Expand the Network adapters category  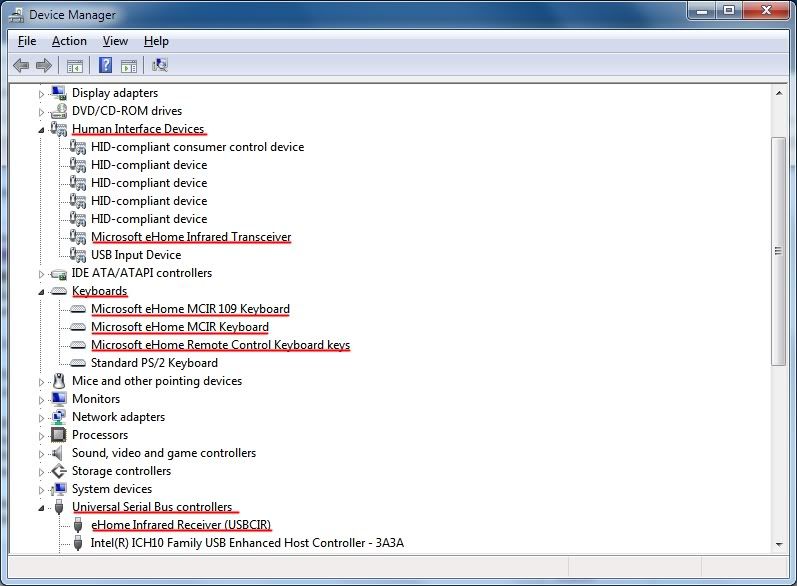(42, 417)
